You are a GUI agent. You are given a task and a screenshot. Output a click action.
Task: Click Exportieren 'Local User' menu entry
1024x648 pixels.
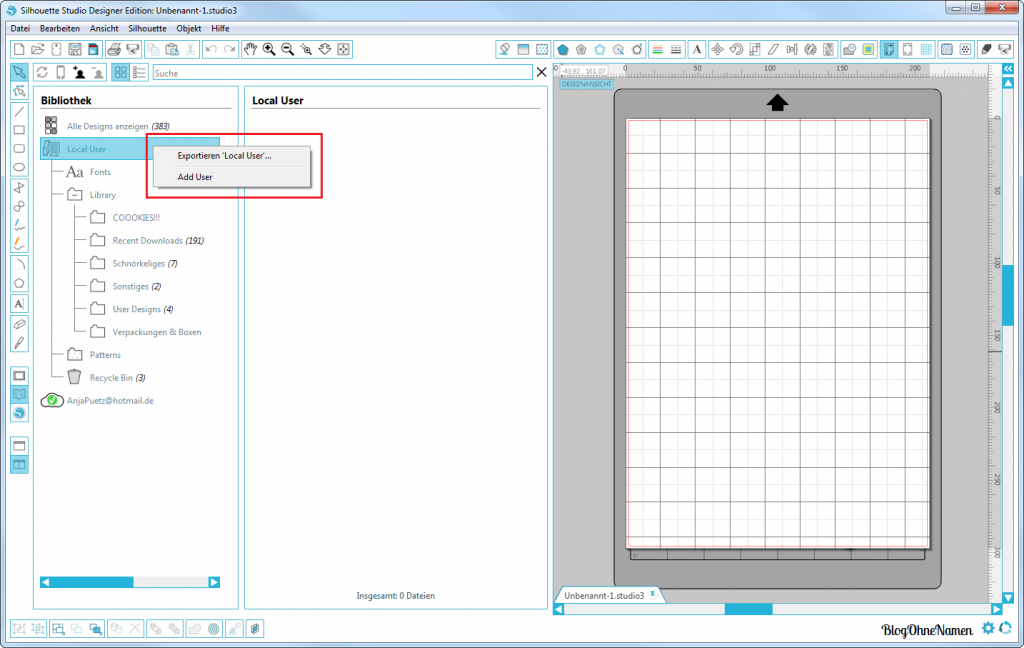pyautogui.click(x=224, y=156)
